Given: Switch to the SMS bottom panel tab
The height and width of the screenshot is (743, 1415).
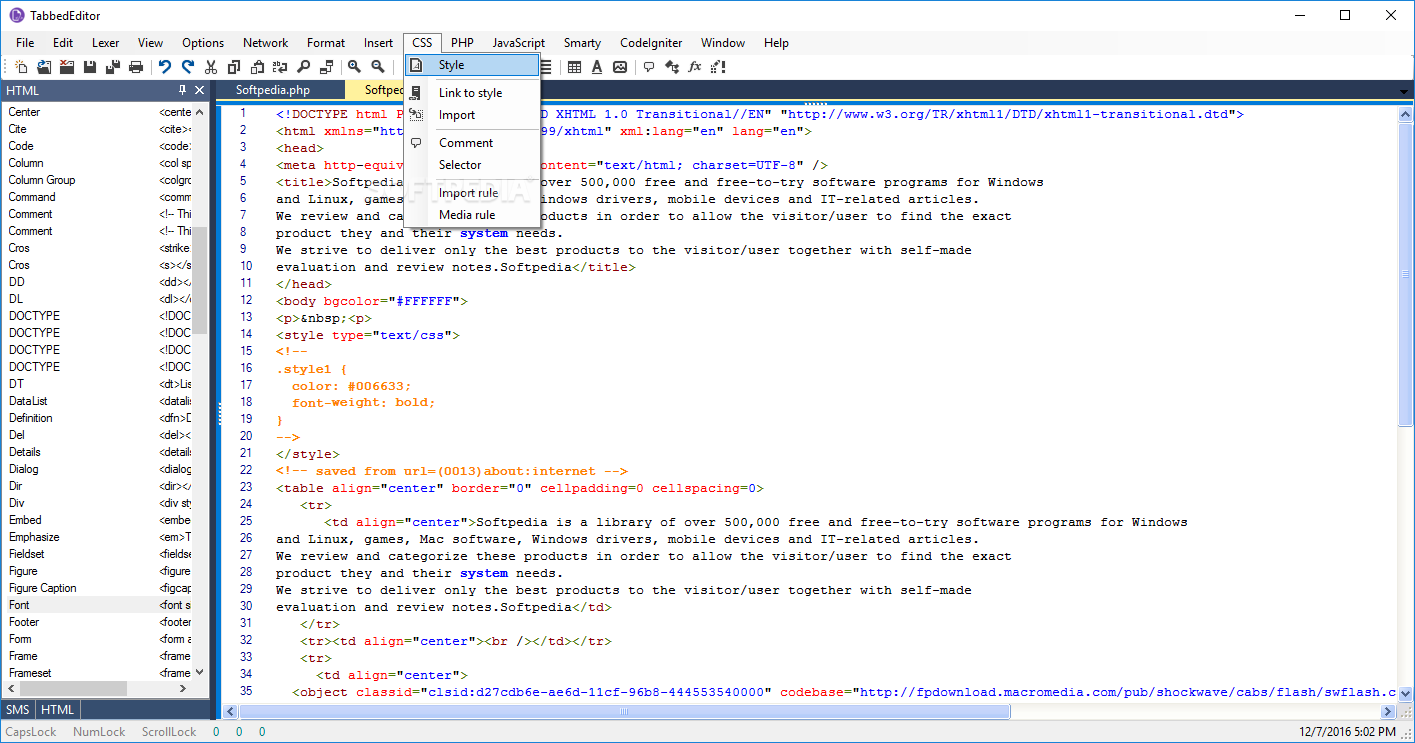Looking at the screenshot, I should pyautogui.click(x=18, y=710).
